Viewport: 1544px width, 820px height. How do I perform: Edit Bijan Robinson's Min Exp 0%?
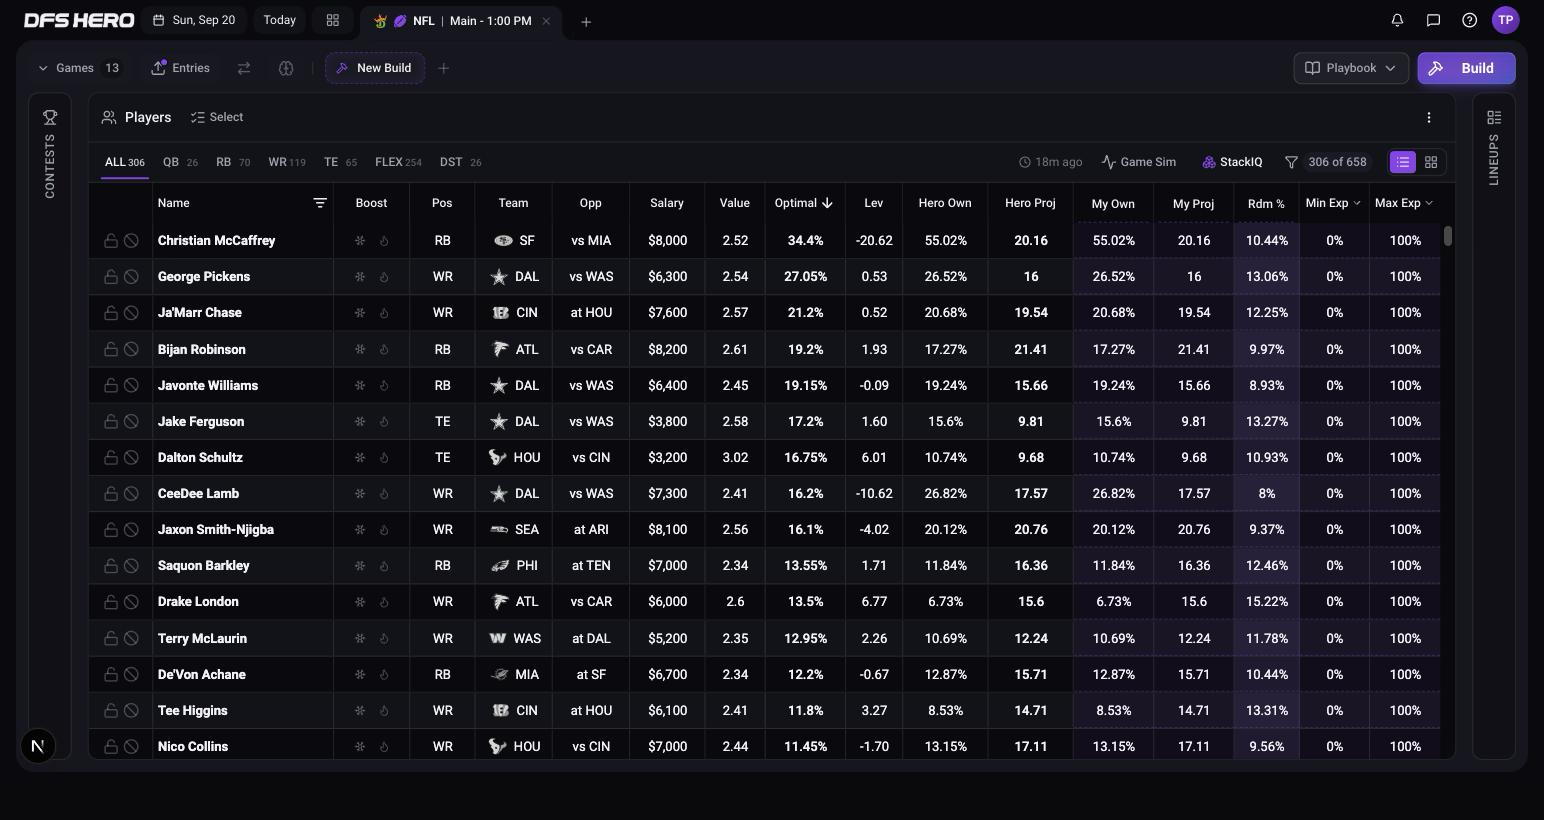pyautogui.click(x=1334, y=349)
